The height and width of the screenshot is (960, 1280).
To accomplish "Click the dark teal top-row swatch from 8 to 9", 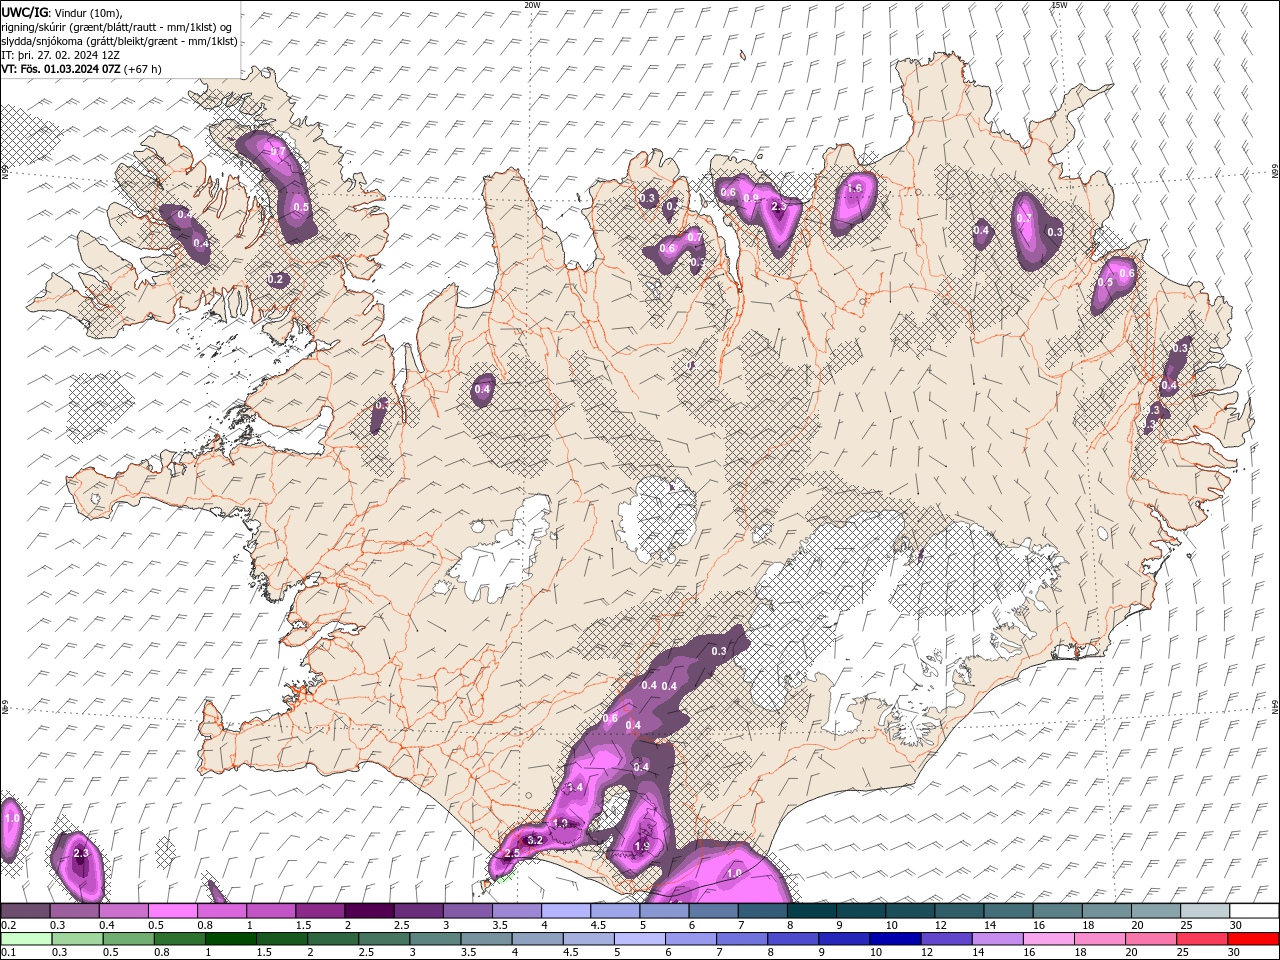I will point(812,911).
